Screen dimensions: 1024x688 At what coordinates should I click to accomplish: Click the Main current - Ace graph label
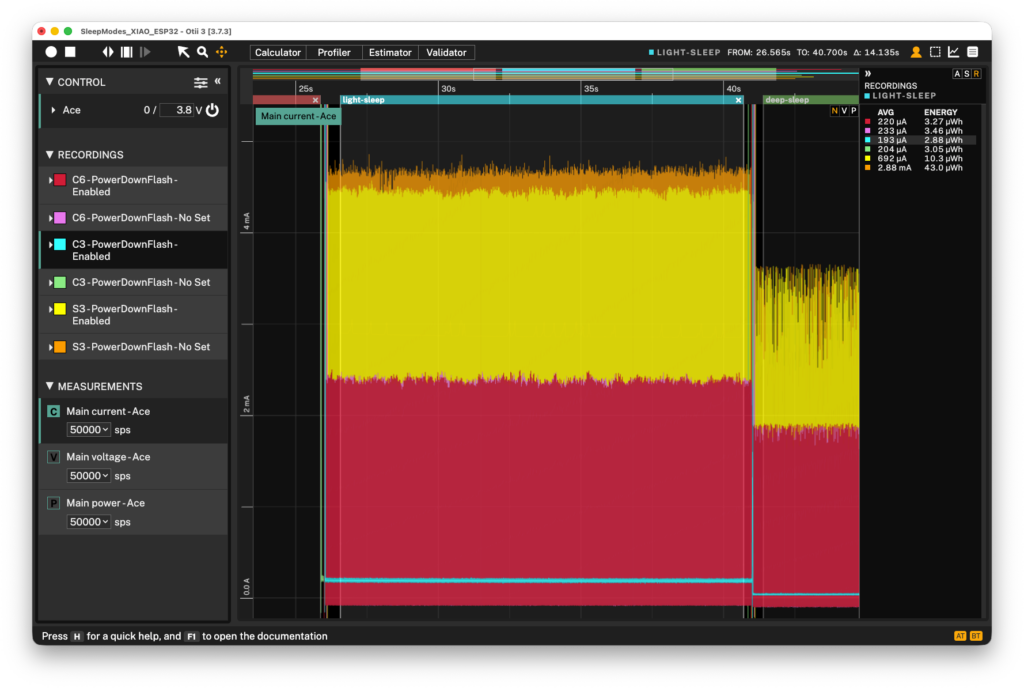[x=298, y=116]
